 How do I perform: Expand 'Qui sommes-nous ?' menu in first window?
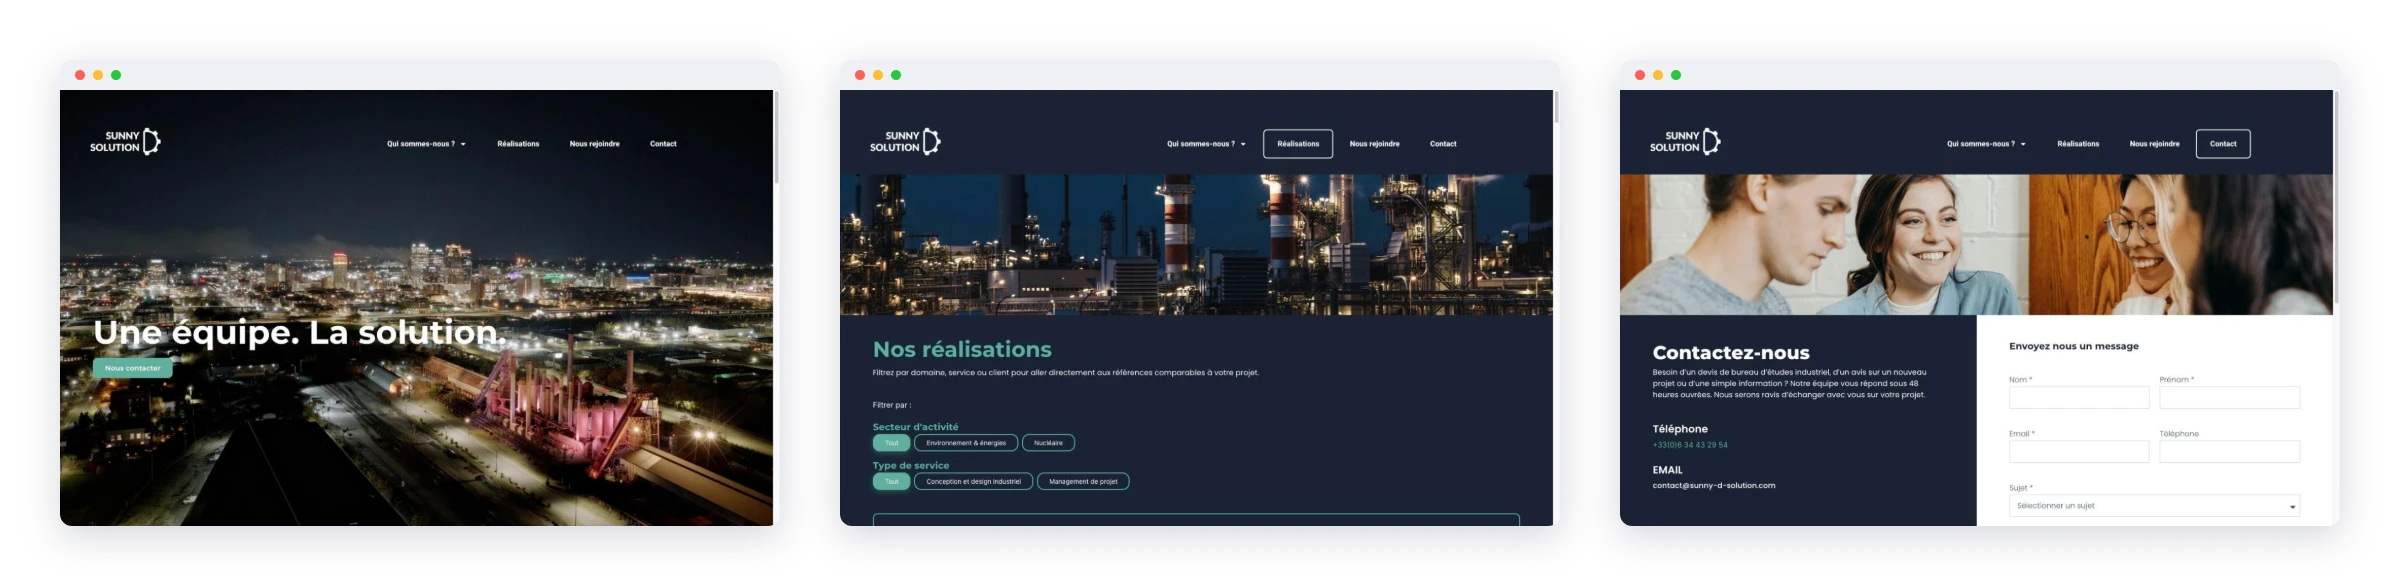(x=426, y=144)
